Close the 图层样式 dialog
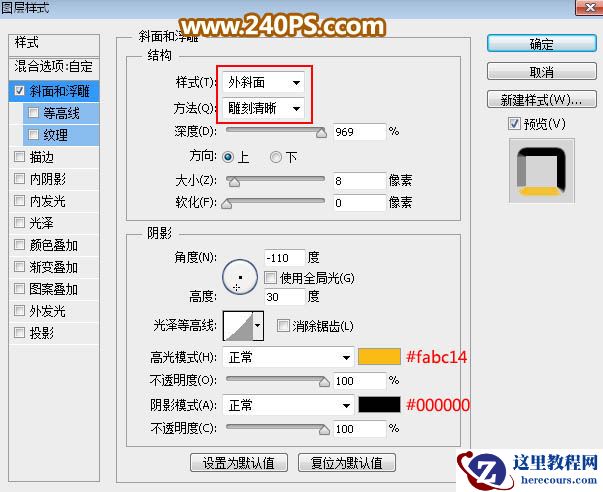The width and height of the screenshot is (603, 492). click(589, 7)
